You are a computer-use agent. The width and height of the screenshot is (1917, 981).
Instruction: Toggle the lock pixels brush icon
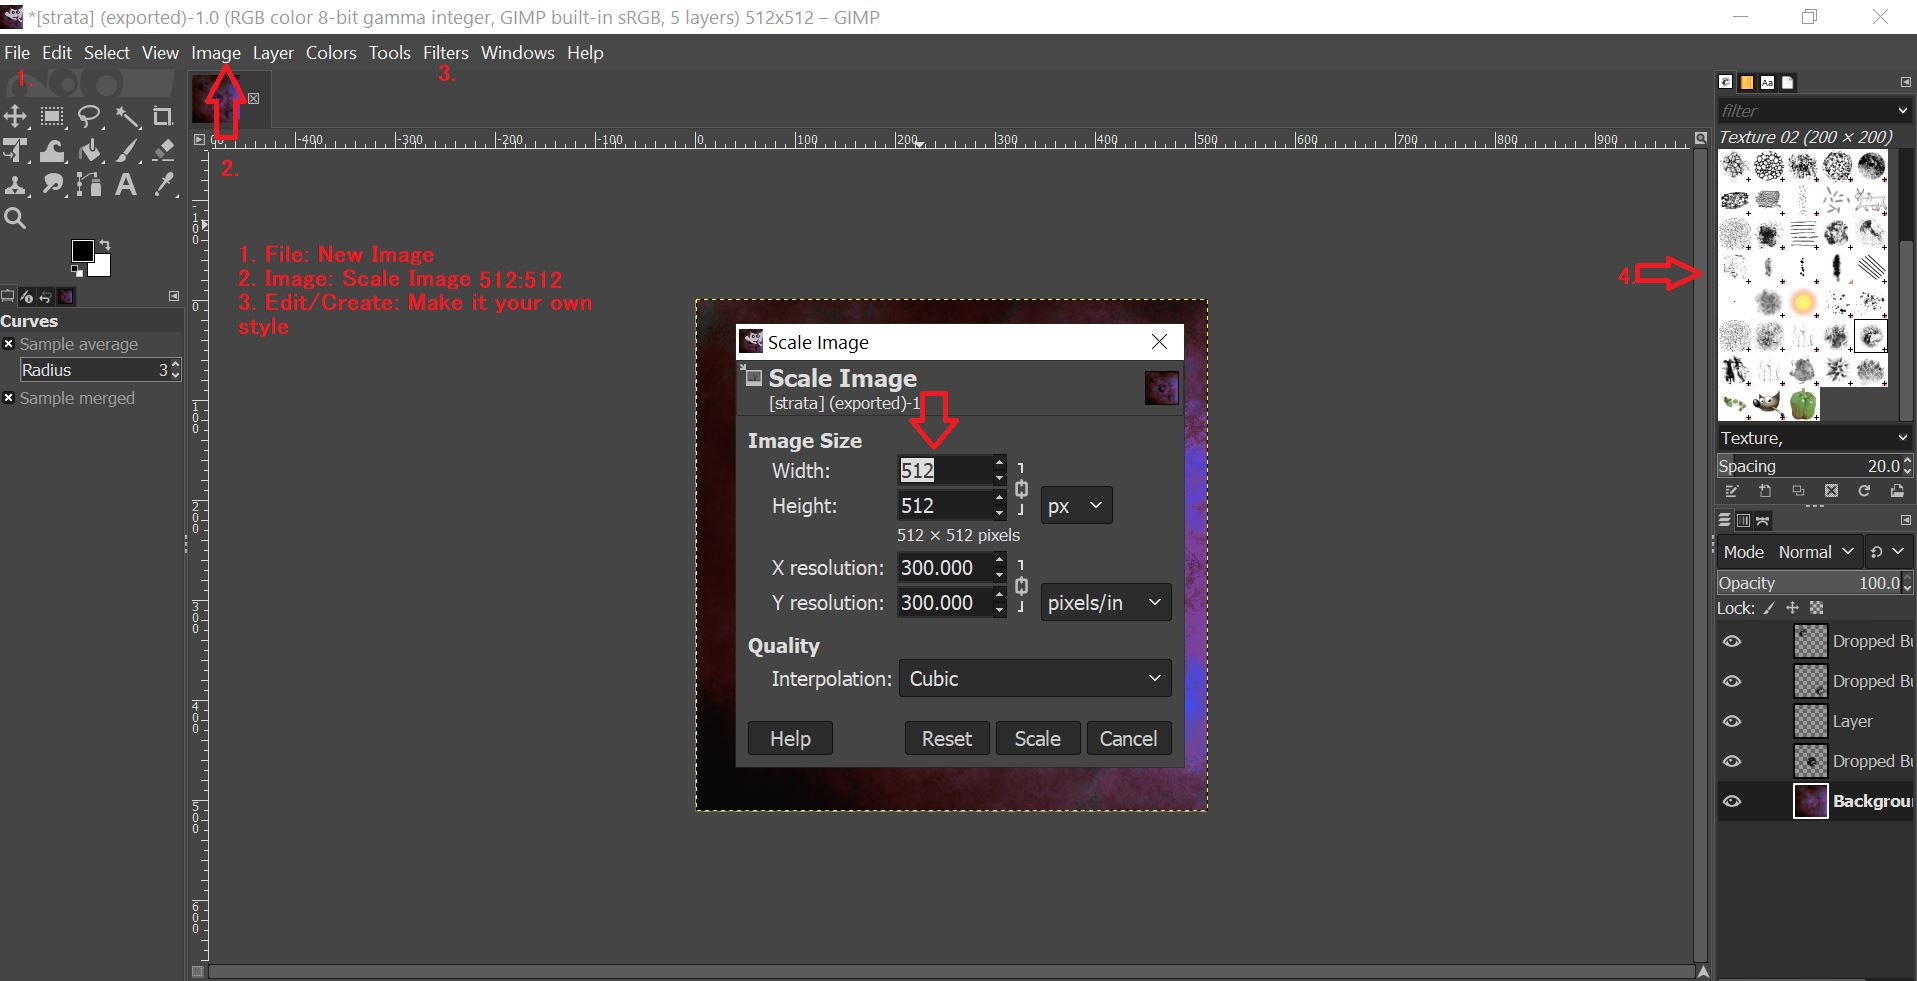pyautogui.click(x=1769, y=608)
